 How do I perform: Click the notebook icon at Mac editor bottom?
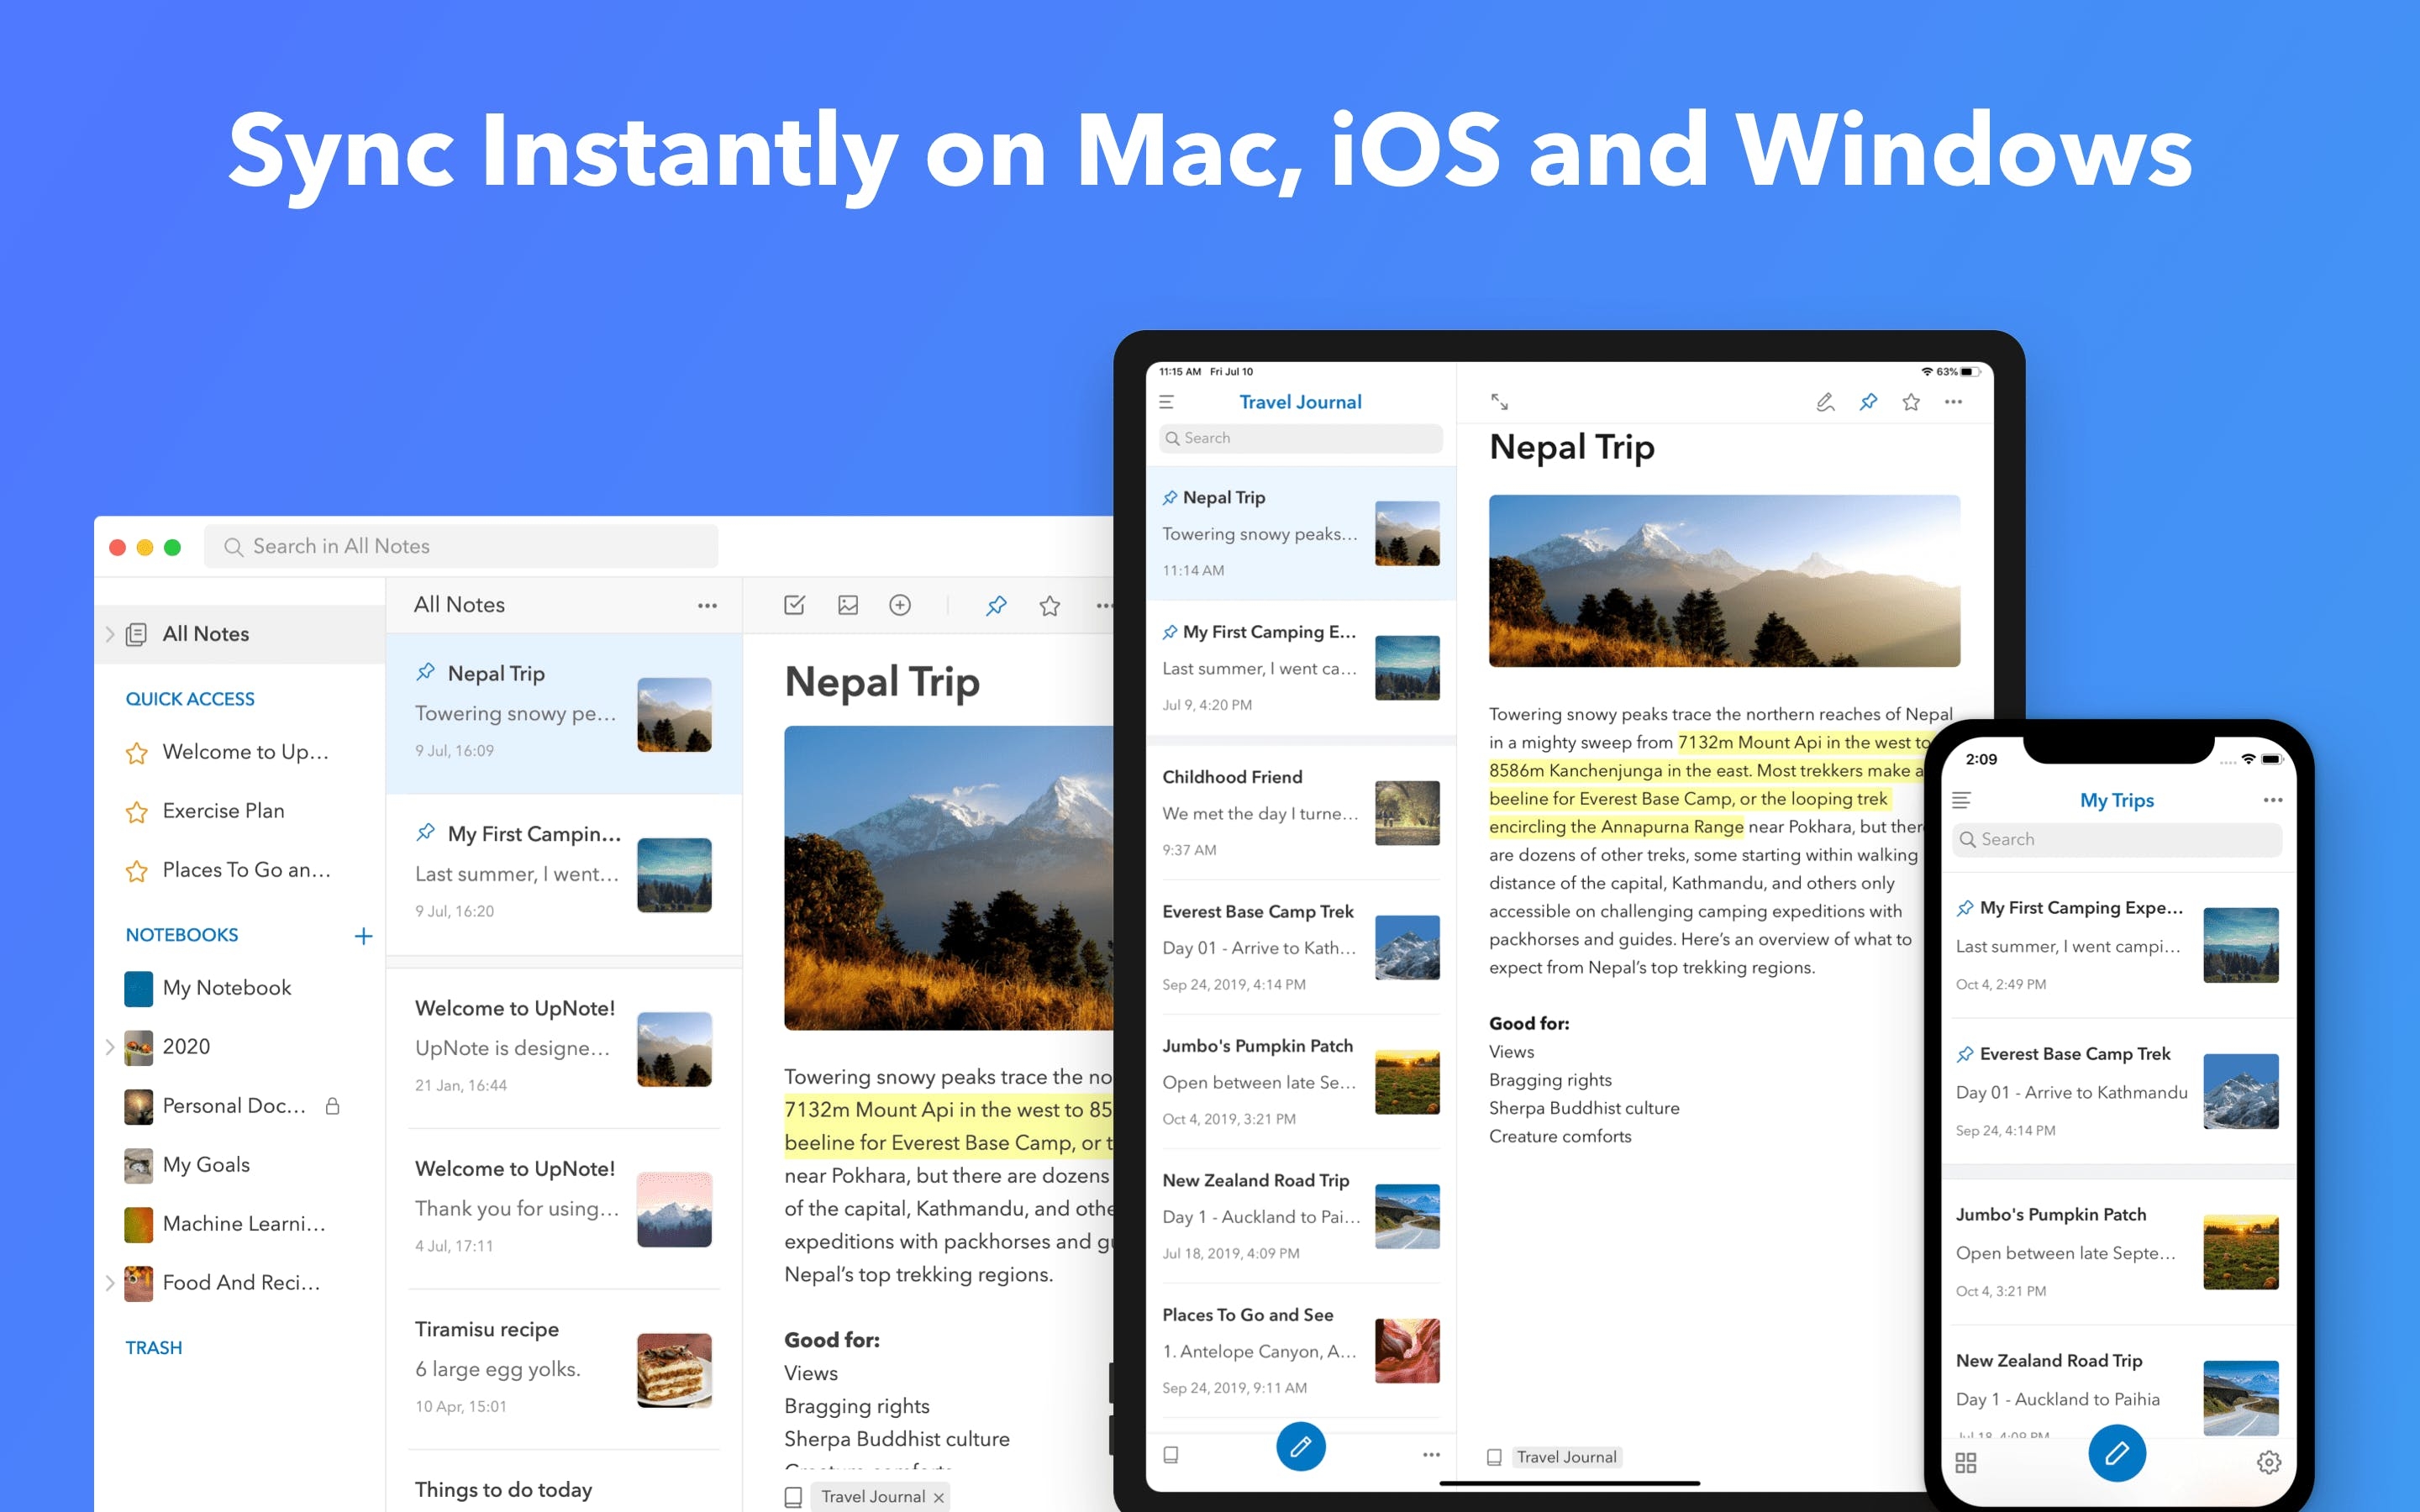coord(793,1497)
